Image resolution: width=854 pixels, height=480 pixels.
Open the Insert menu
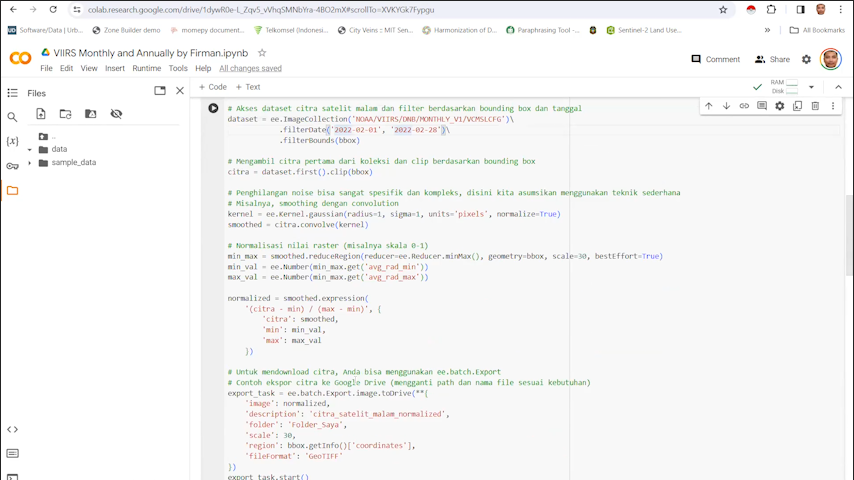click(x=115, y=69)
